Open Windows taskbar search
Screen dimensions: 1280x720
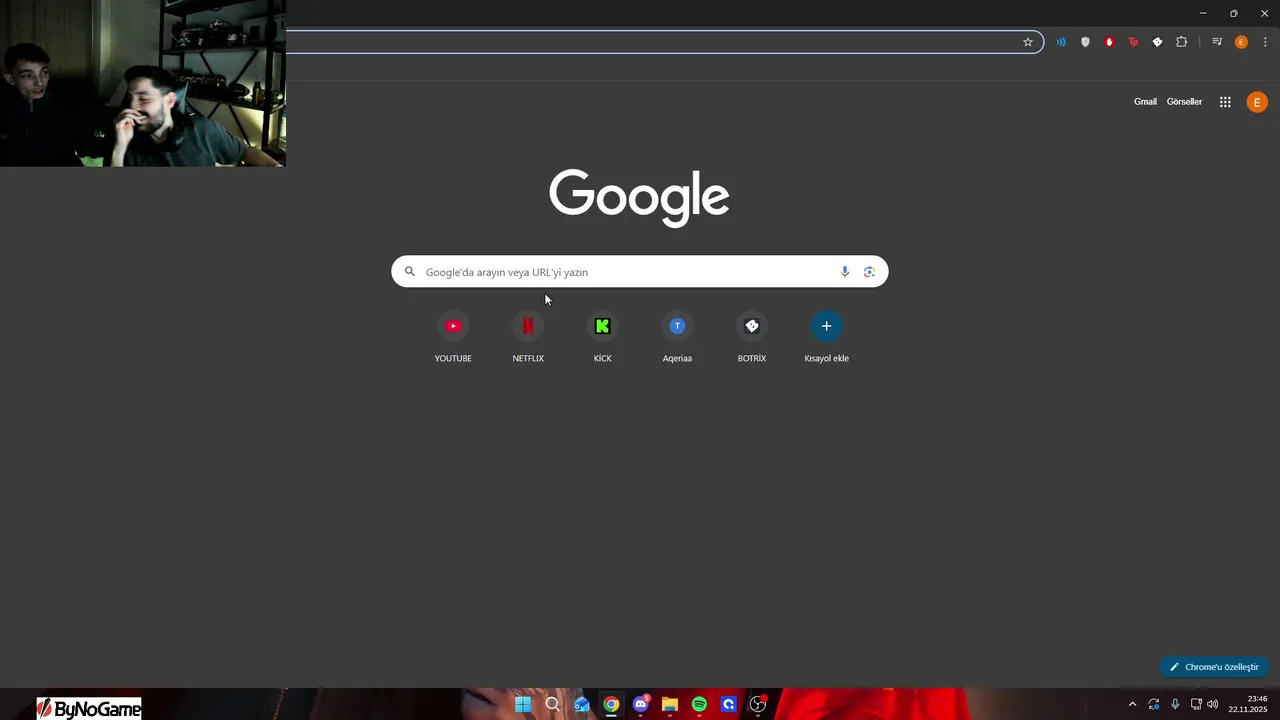552,705
